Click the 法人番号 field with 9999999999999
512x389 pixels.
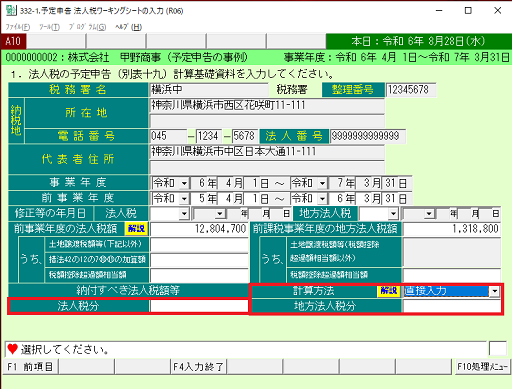(368, 136)
